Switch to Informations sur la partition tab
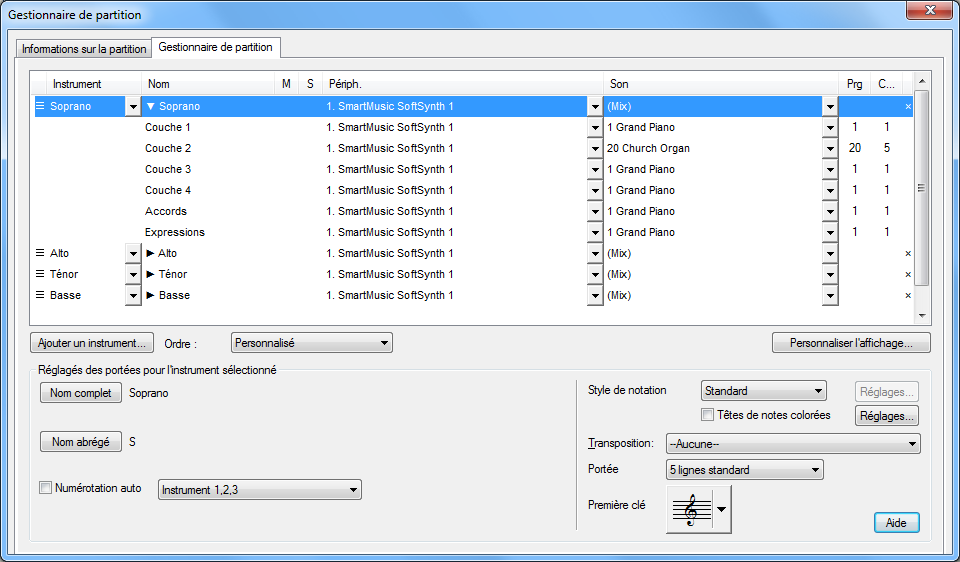 (x=83, y=49)
